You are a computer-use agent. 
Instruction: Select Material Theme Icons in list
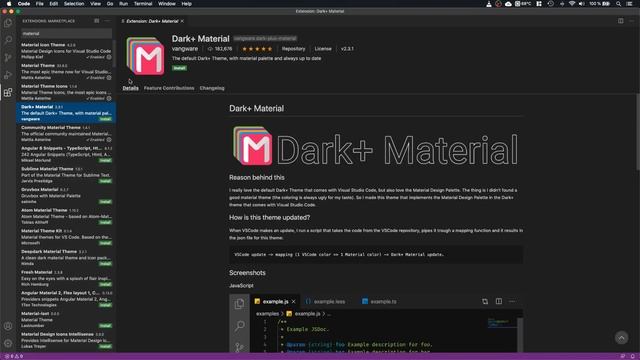(66, 92)
